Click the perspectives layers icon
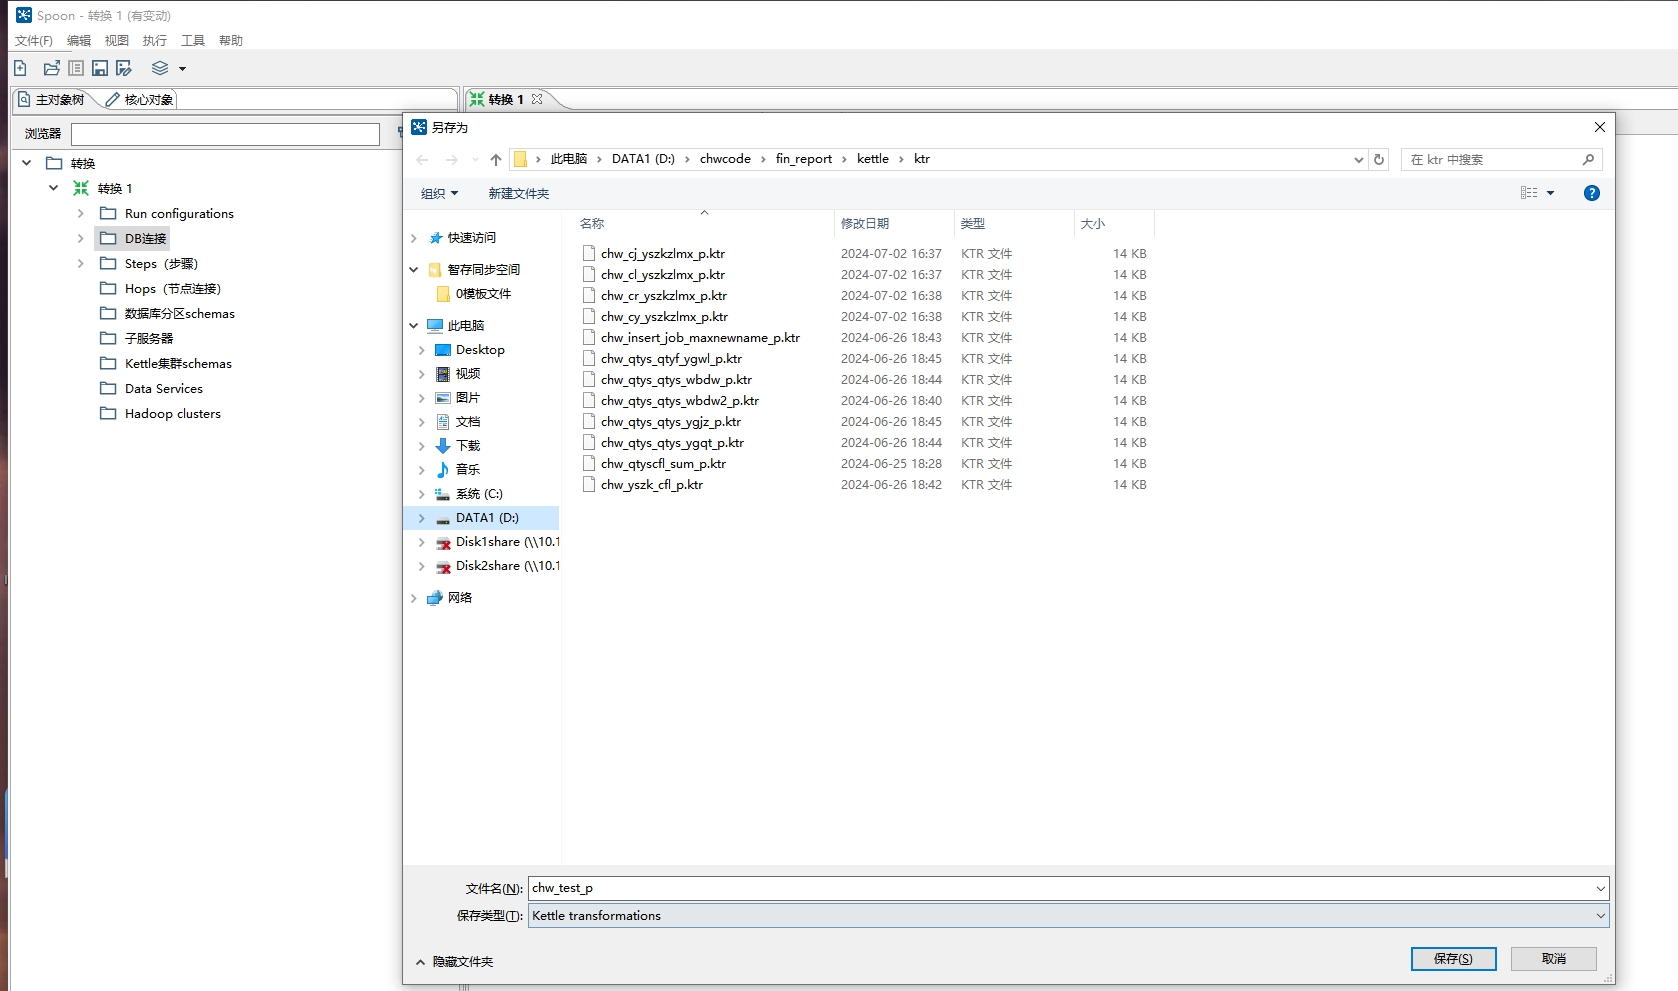1678x991 pixels. (x=160, y=68)
